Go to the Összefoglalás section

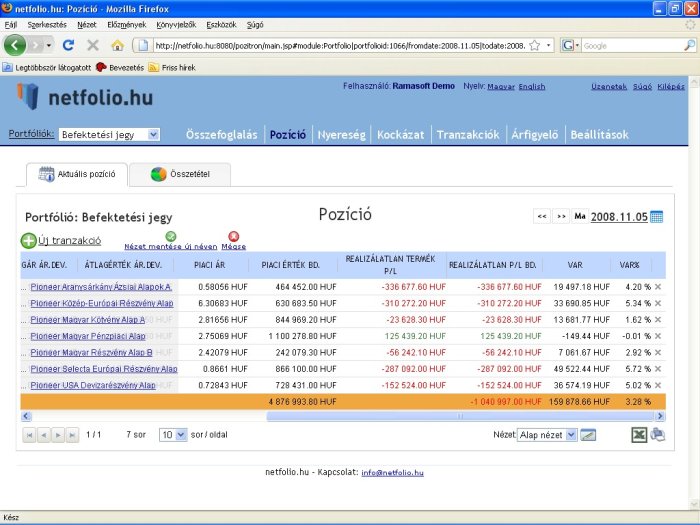(221, 134)
